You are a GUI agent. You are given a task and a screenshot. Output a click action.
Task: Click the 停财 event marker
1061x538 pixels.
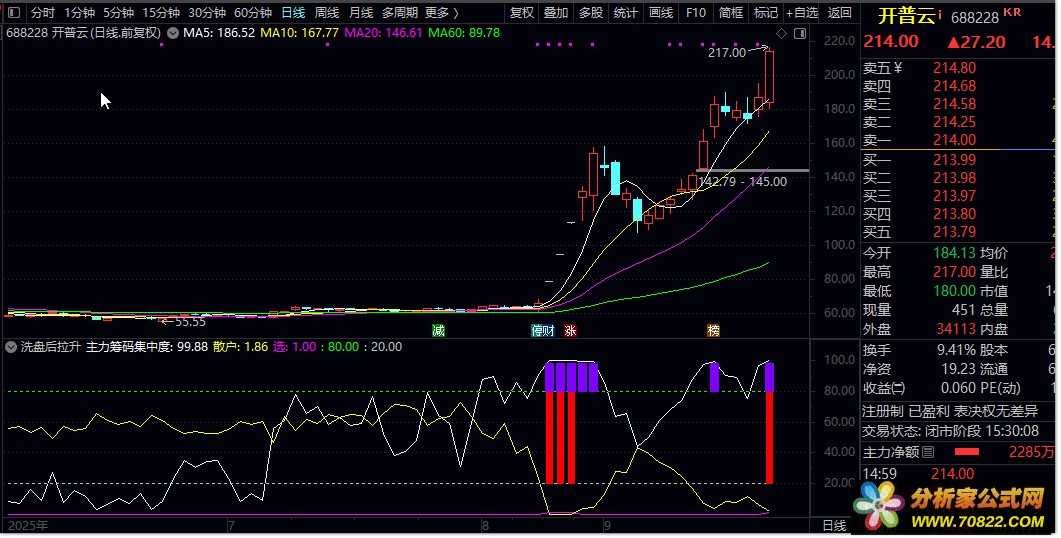(543, 330)
